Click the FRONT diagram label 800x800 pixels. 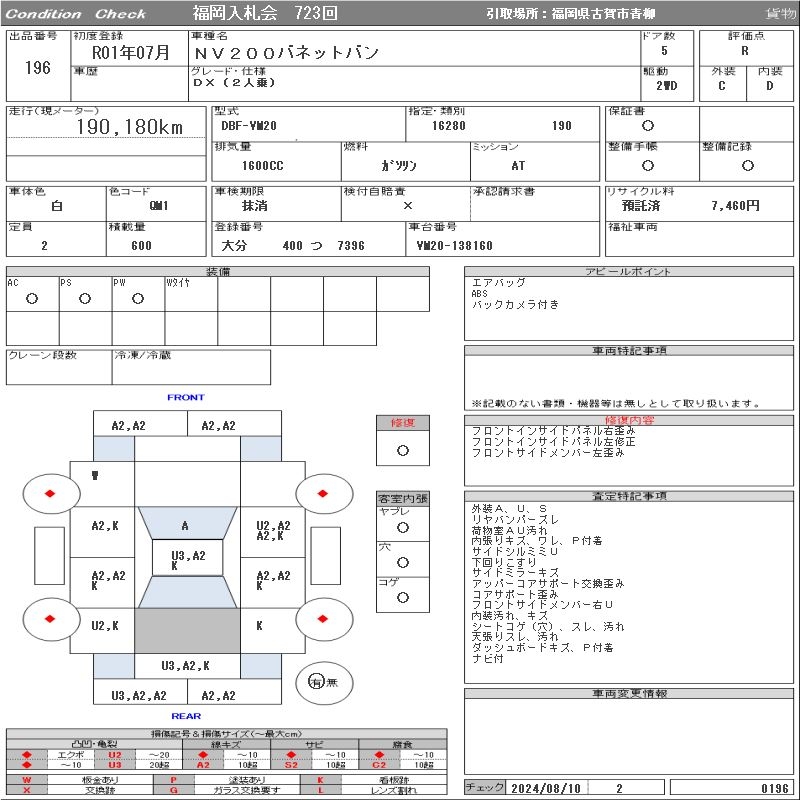tap(186, 397)
